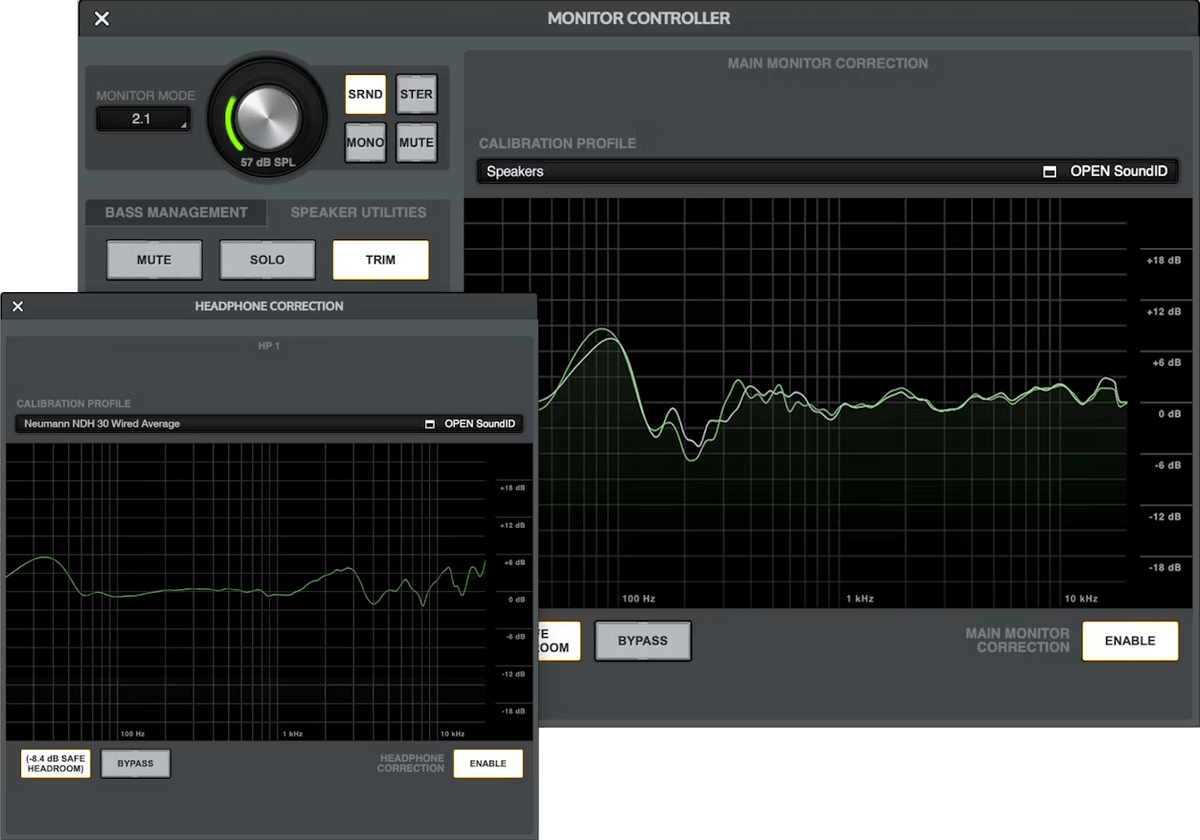Screen dimensions: 1200x840
Task: Expand the Speakers calibration profile selector
Action: [760, 172]
